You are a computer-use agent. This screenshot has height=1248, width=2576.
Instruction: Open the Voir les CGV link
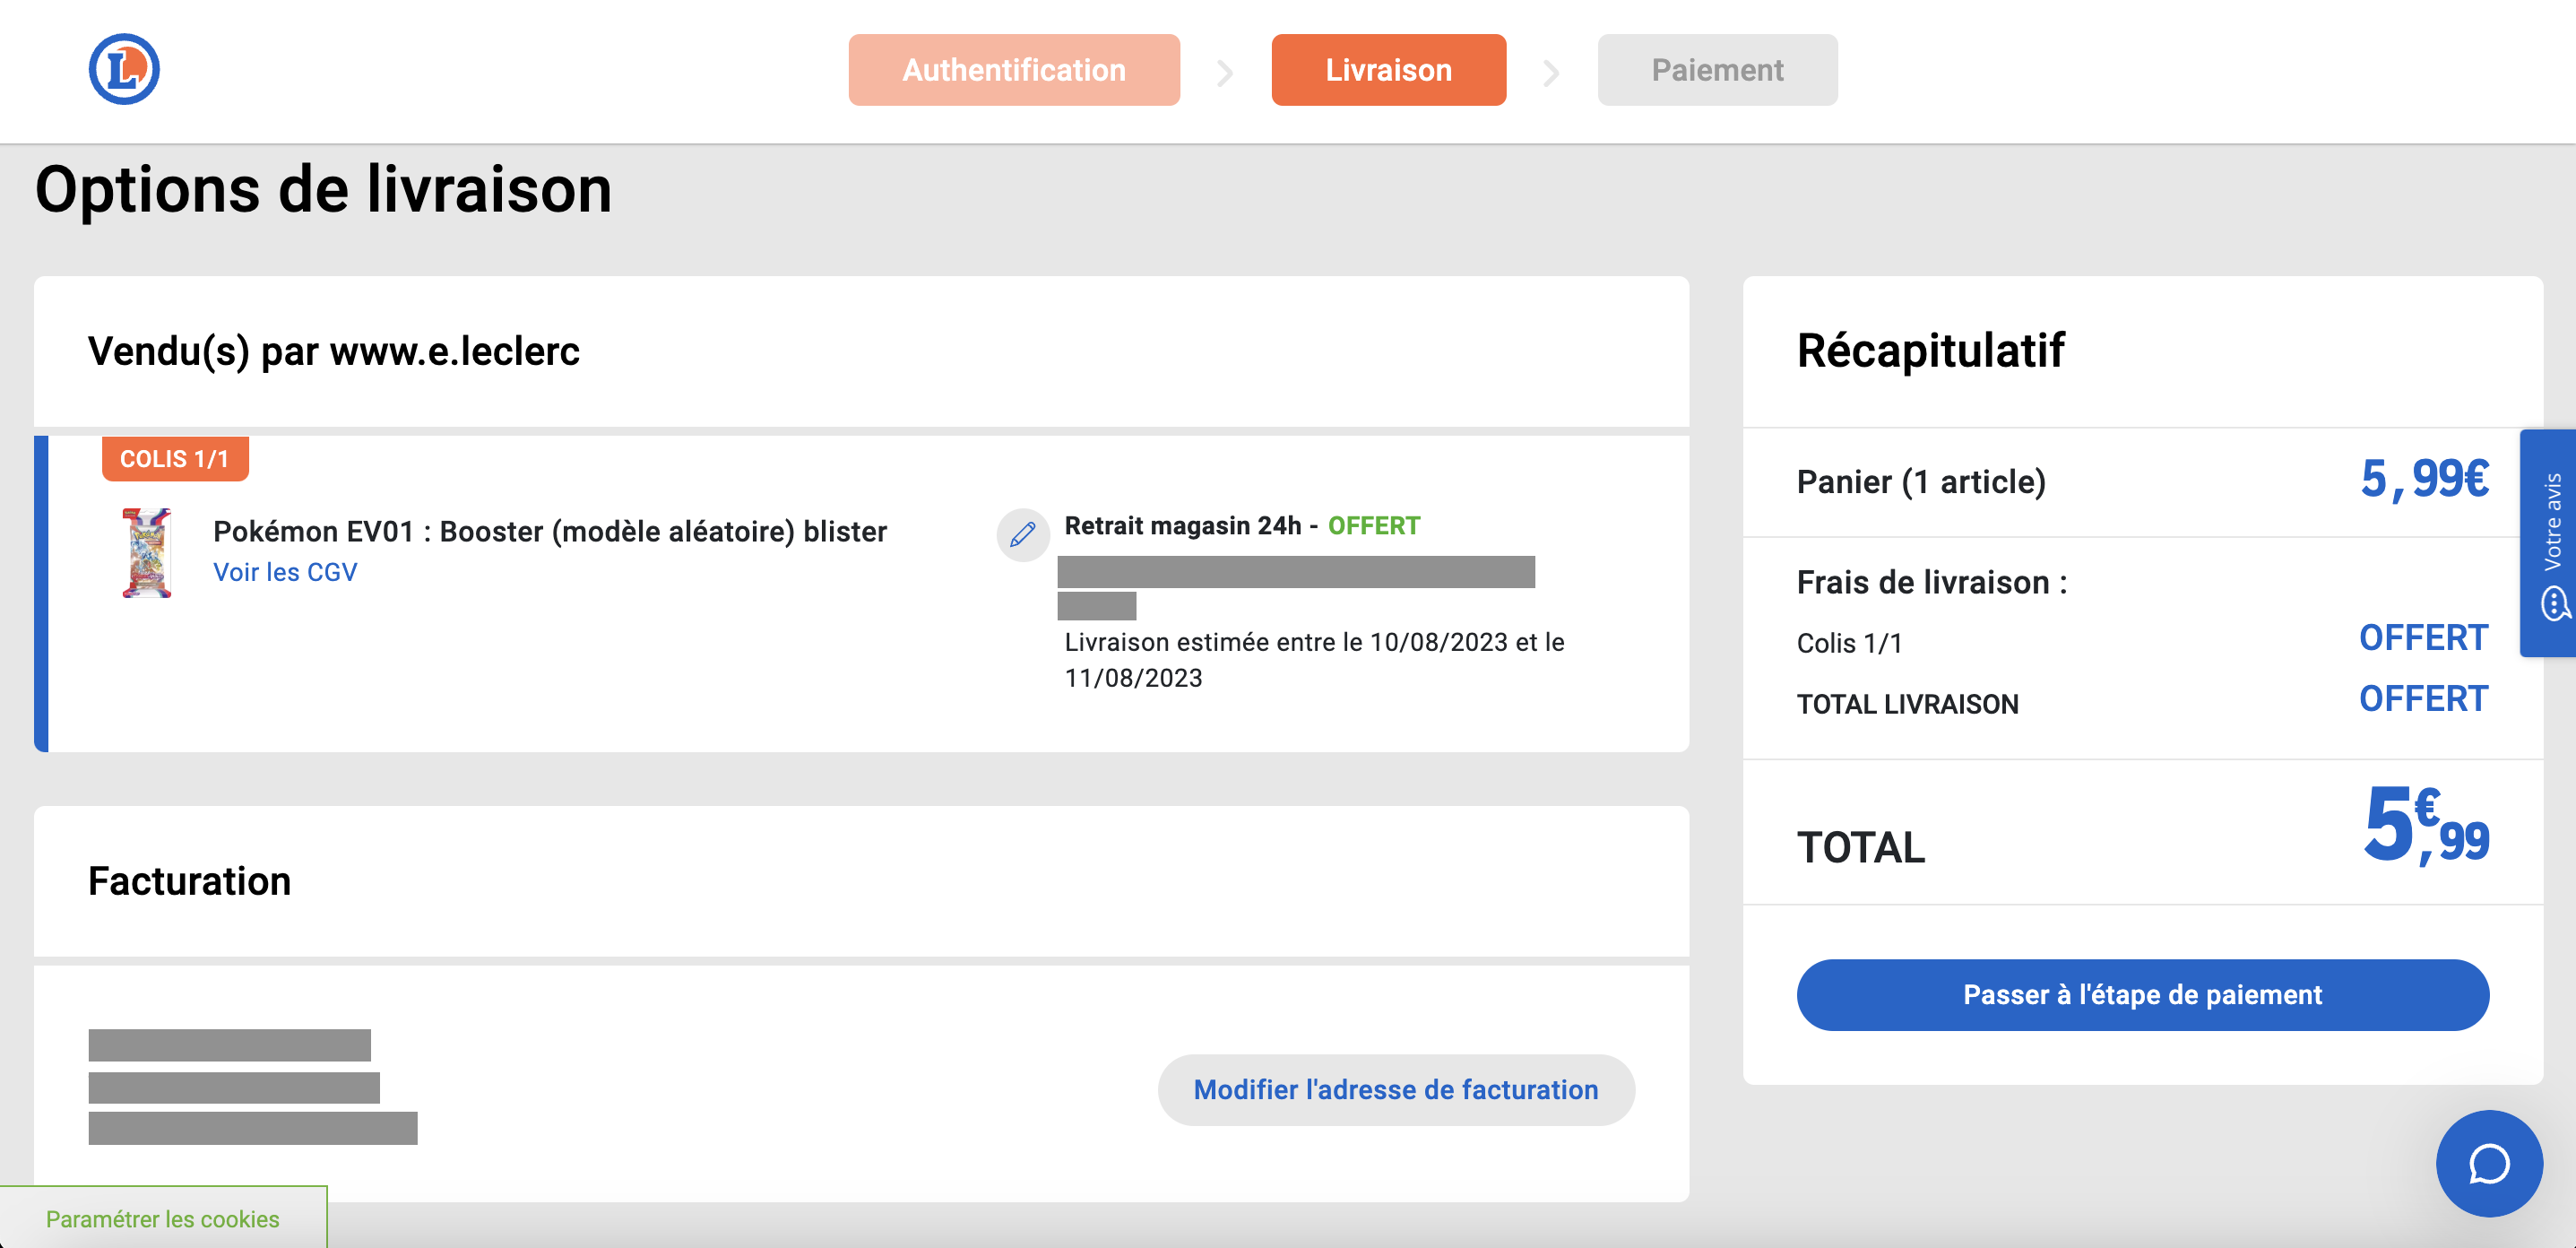285,572
